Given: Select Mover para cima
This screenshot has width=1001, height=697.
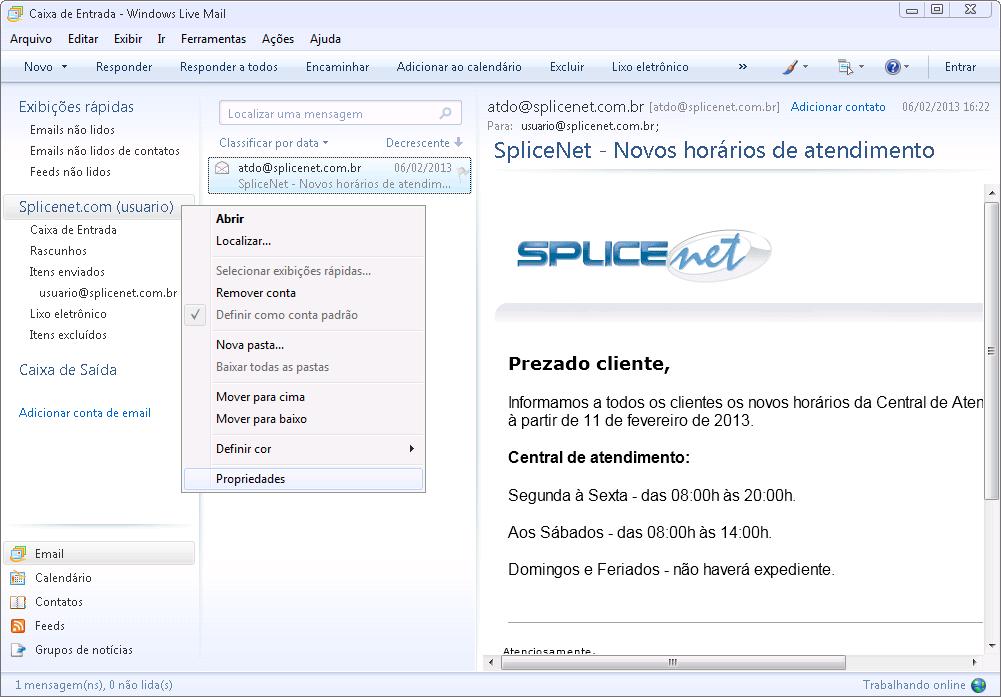Looking at the screenshot, I should click(x=304, y=397).
